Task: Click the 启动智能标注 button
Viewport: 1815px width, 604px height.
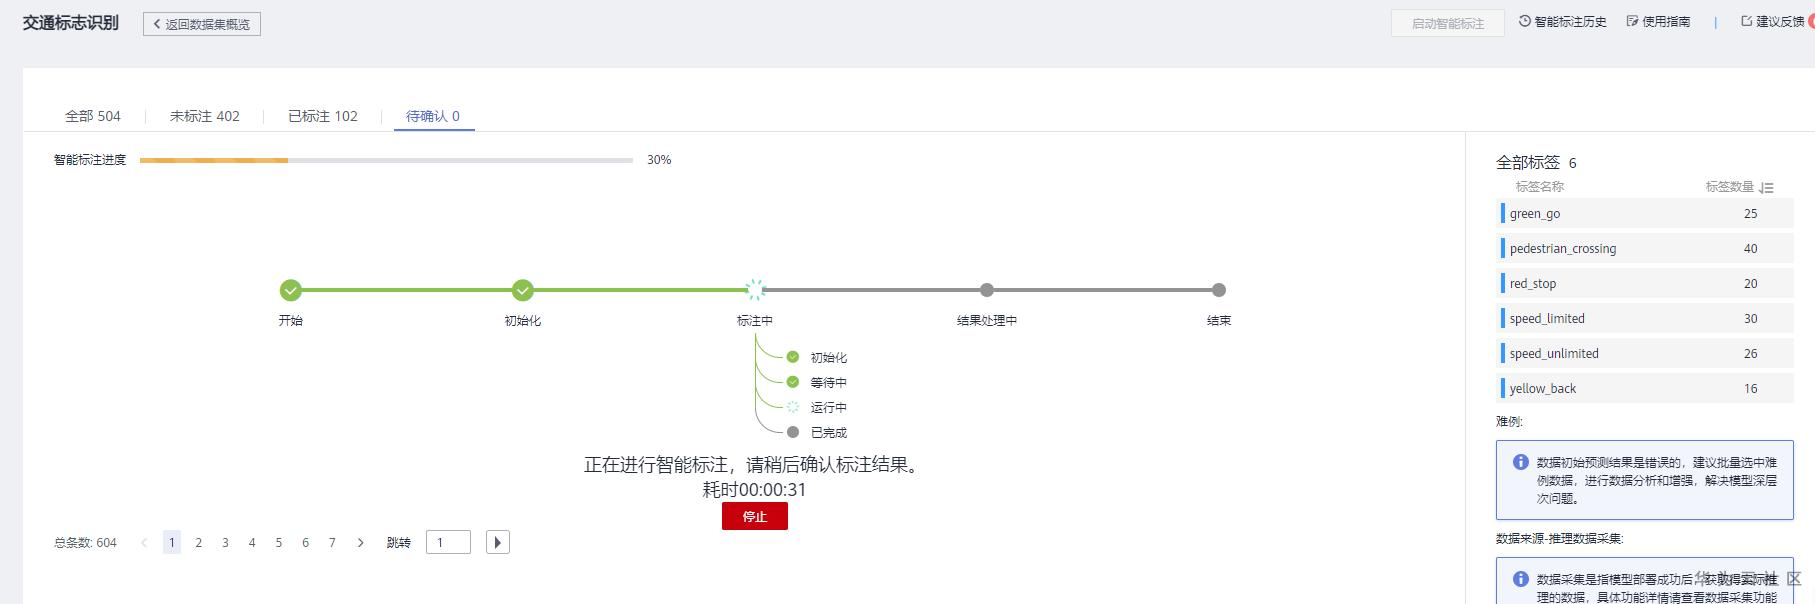Action: (x=1448, y=23)
